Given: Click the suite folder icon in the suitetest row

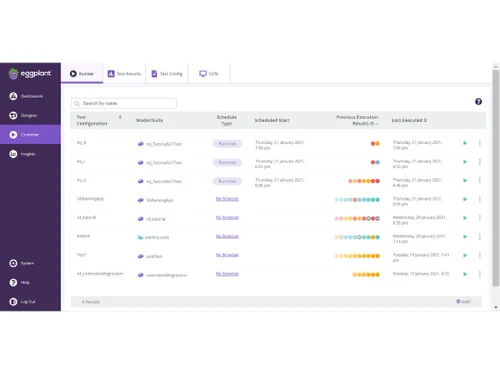Looking at the screenshot, I should 141,237.
